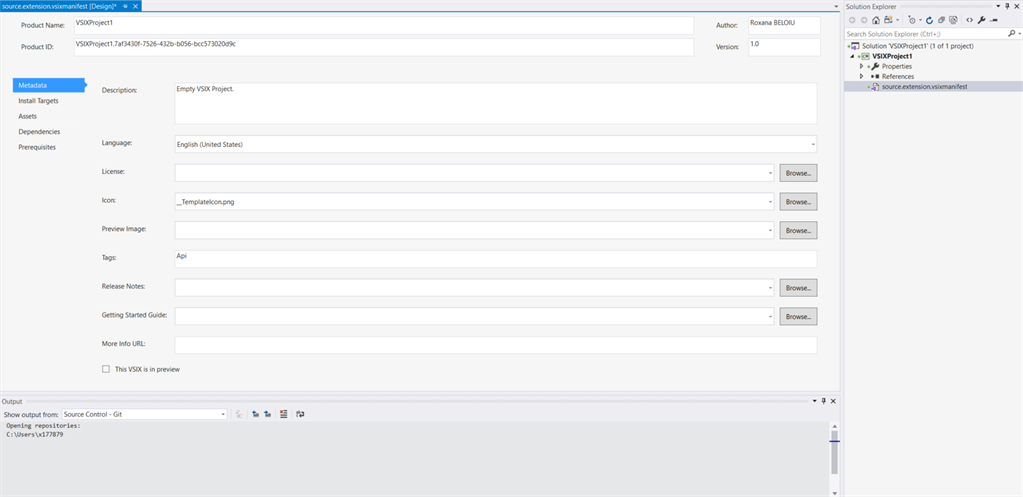Pin the Solution Explorer panel

click(1007, 7)
